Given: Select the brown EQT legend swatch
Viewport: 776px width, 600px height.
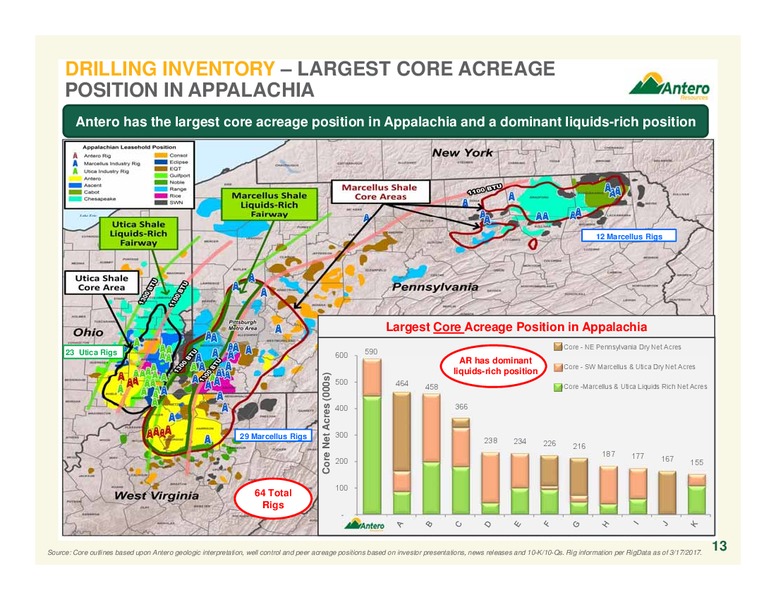Looking at the screenshot, I should point(161,169).
